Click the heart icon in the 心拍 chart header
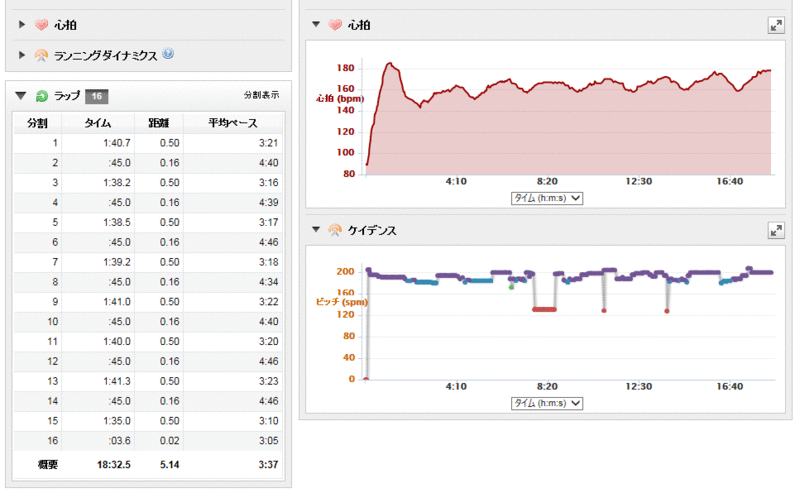800x493 pixels. (x=335, y=24)
